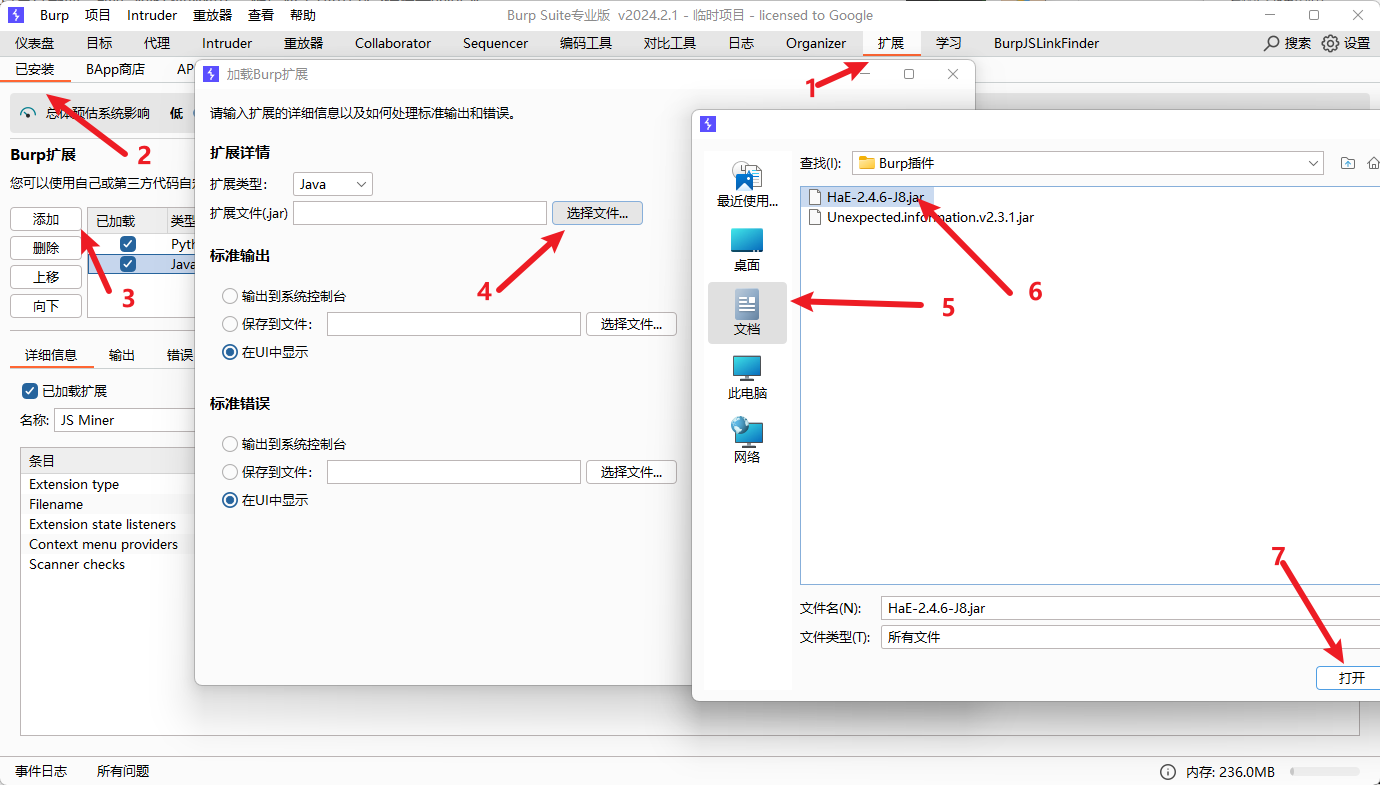Click the 添加 button

coord(46,219)
